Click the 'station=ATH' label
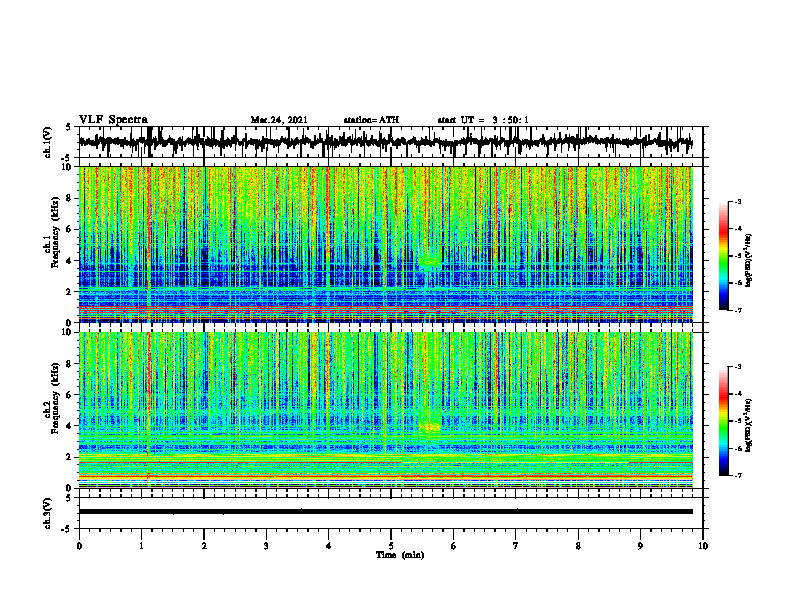Viewport: 792px width, 612px height. click(x=371, y=120)
